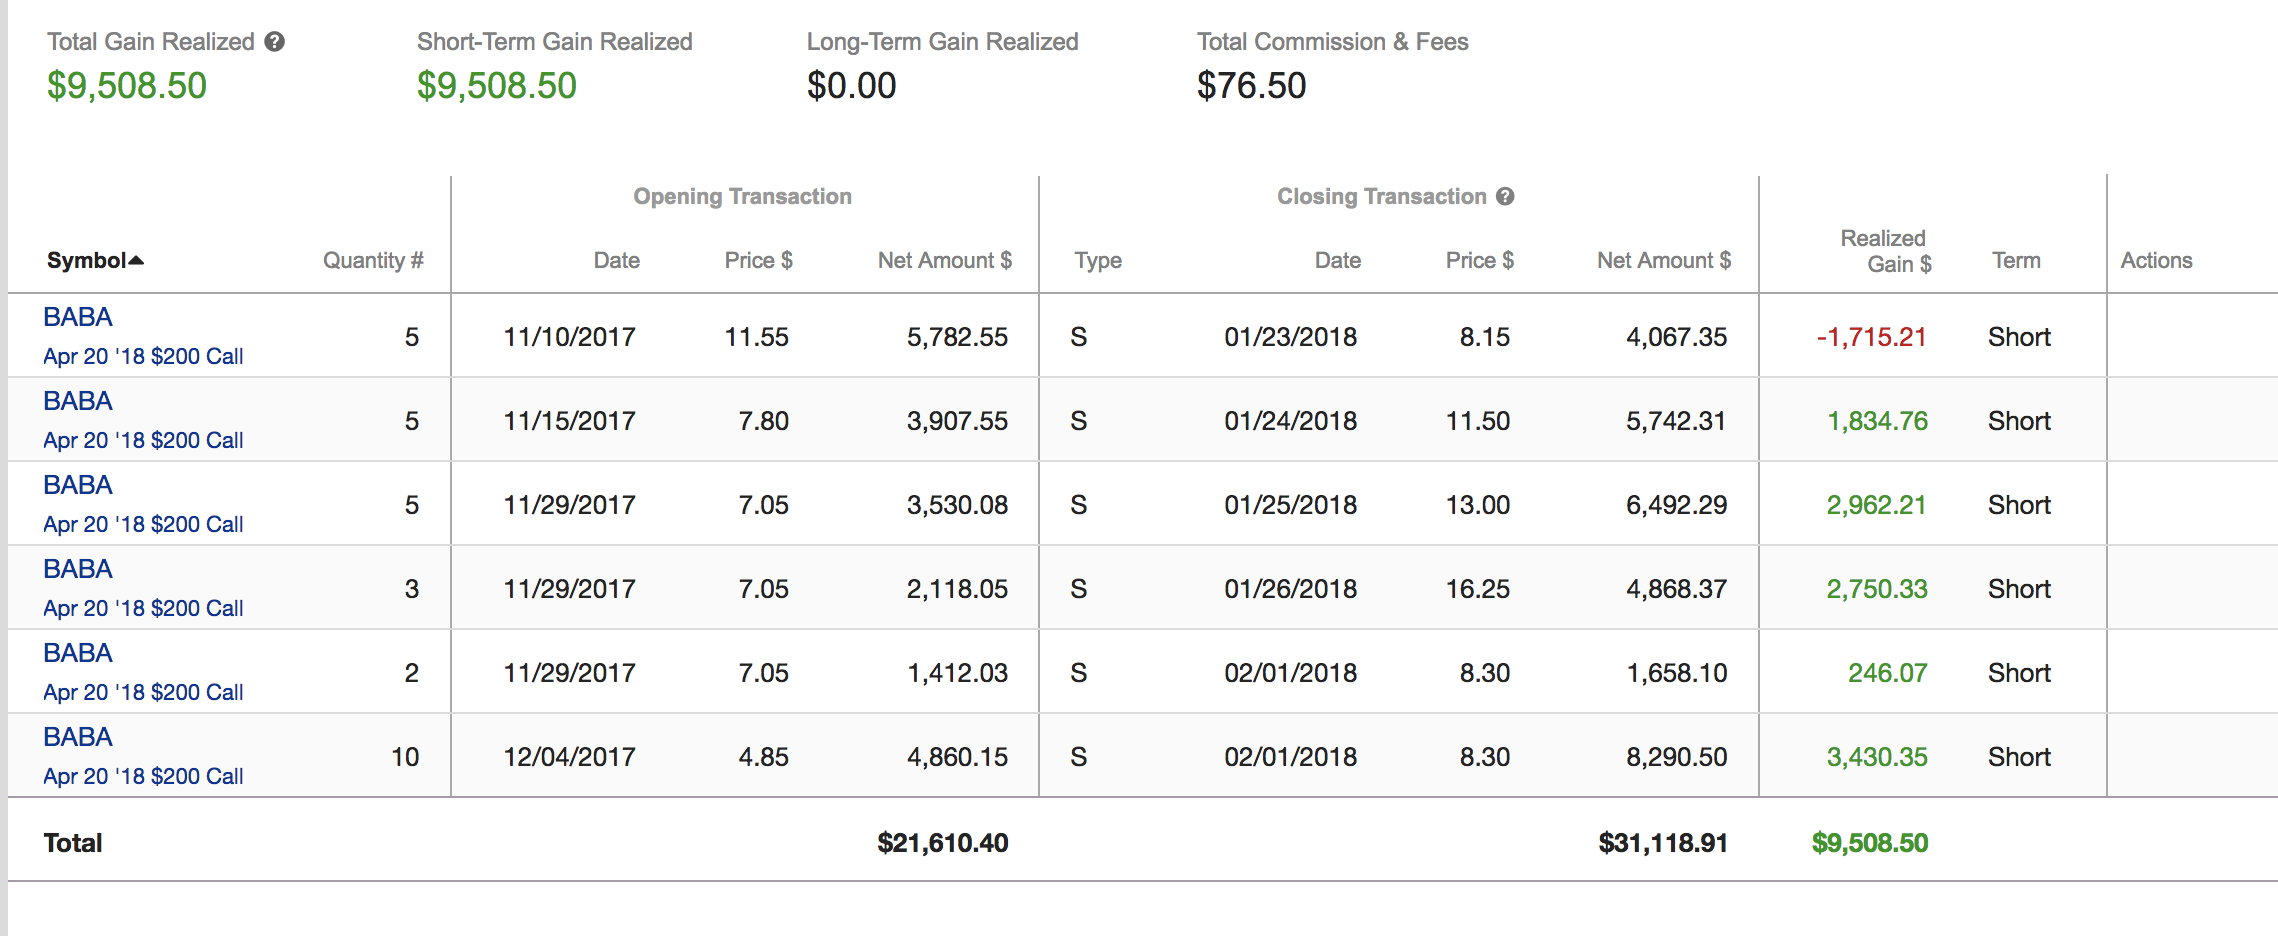Click the Closing Transaction Date header
2278x936 pixels.
(x=1337, y=261)
